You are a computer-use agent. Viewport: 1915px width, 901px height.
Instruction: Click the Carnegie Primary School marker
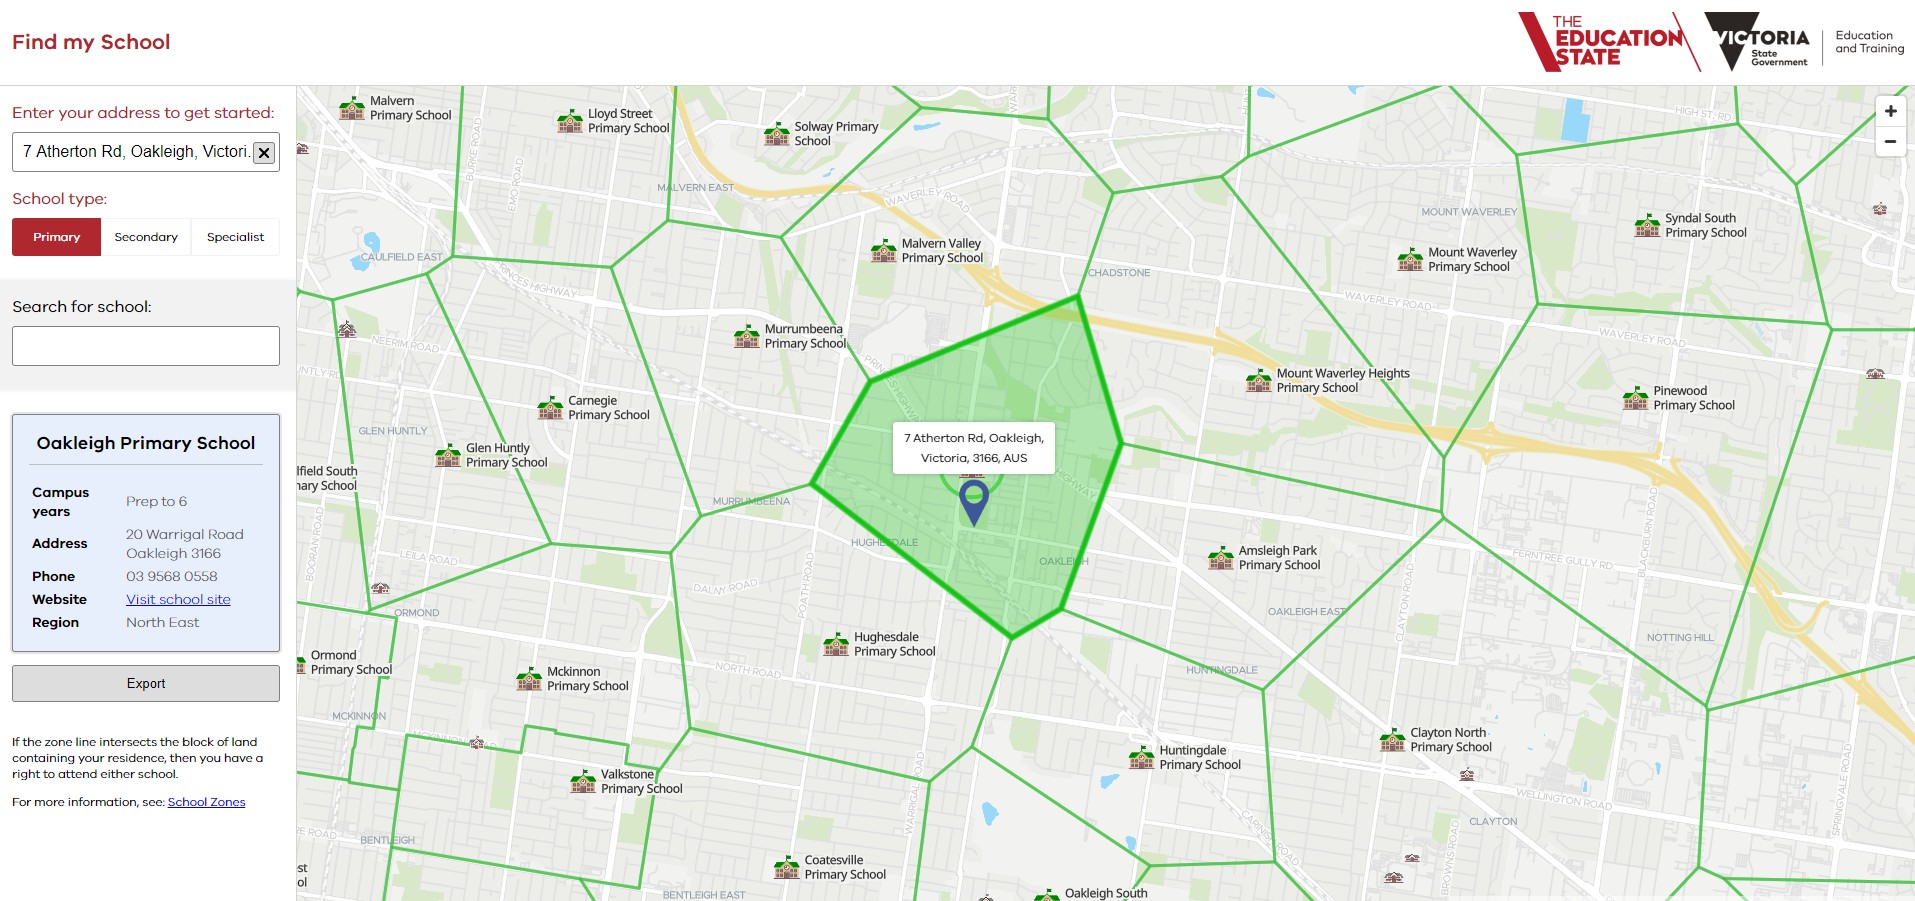[x=551, y=408]
